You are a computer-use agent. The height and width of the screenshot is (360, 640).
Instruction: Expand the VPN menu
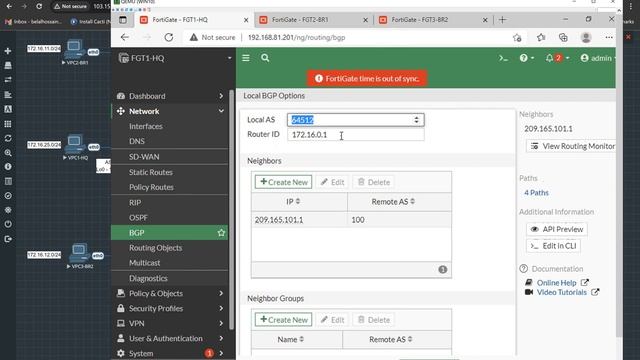click(x=170, y=323)
